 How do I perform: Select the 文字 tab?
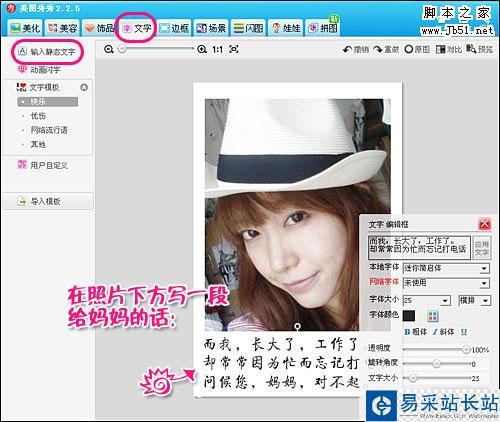tap(136, 28)
